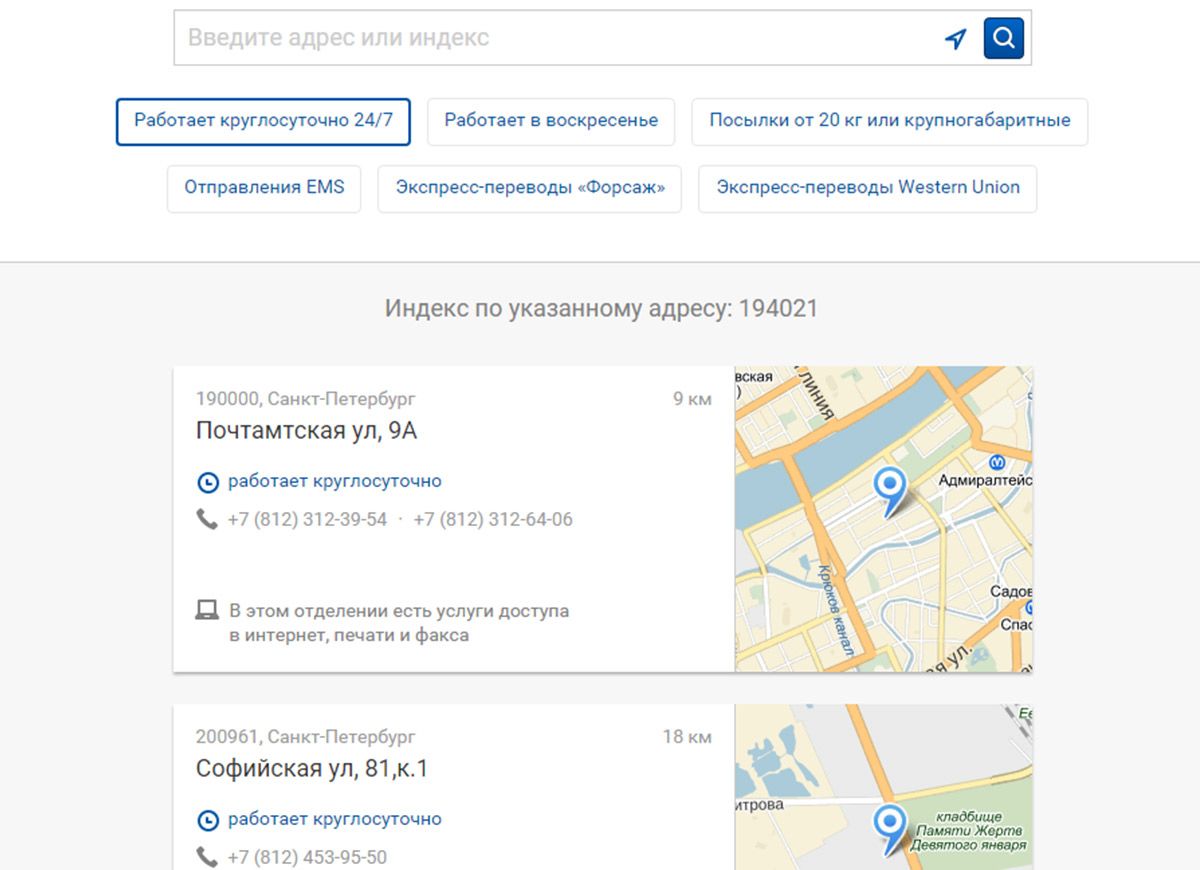Toggle the Работает в воскресенье filter
1200x870 pixels.
pyautogui.click(x=551, y=121)
